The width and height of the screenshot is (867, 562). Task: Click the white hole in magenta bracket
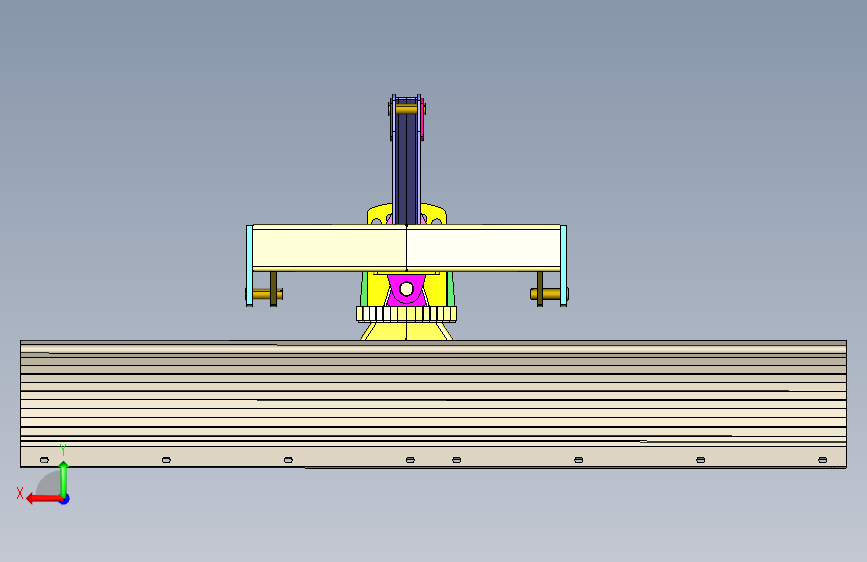tap(406, 289)
